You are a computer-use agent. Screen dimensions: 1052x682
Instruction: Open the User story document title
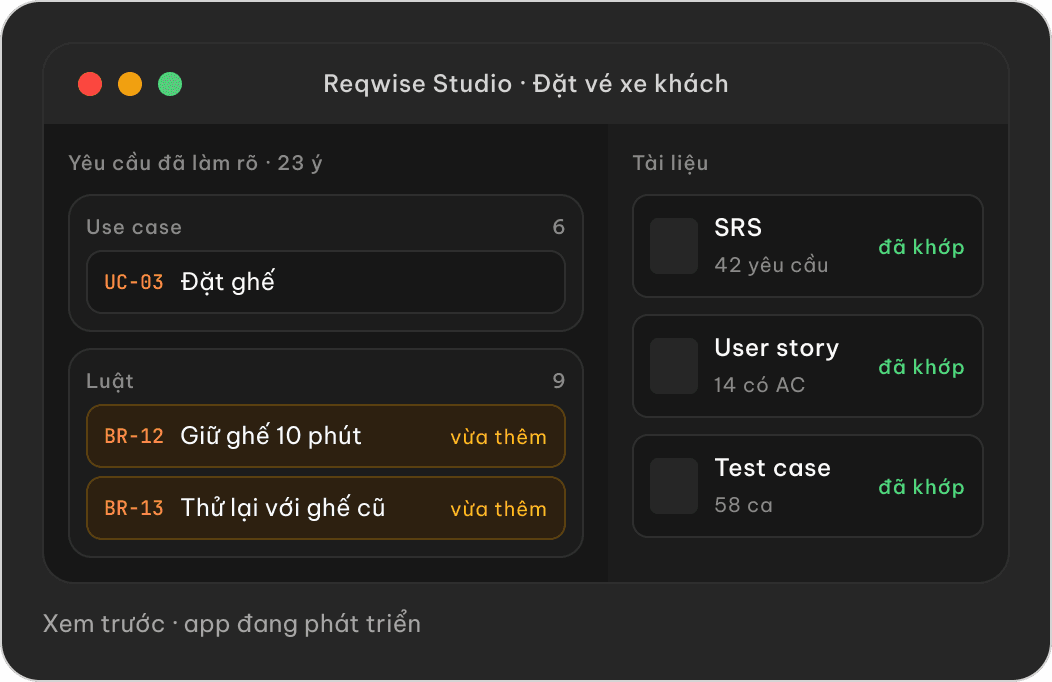coord(776,347)
